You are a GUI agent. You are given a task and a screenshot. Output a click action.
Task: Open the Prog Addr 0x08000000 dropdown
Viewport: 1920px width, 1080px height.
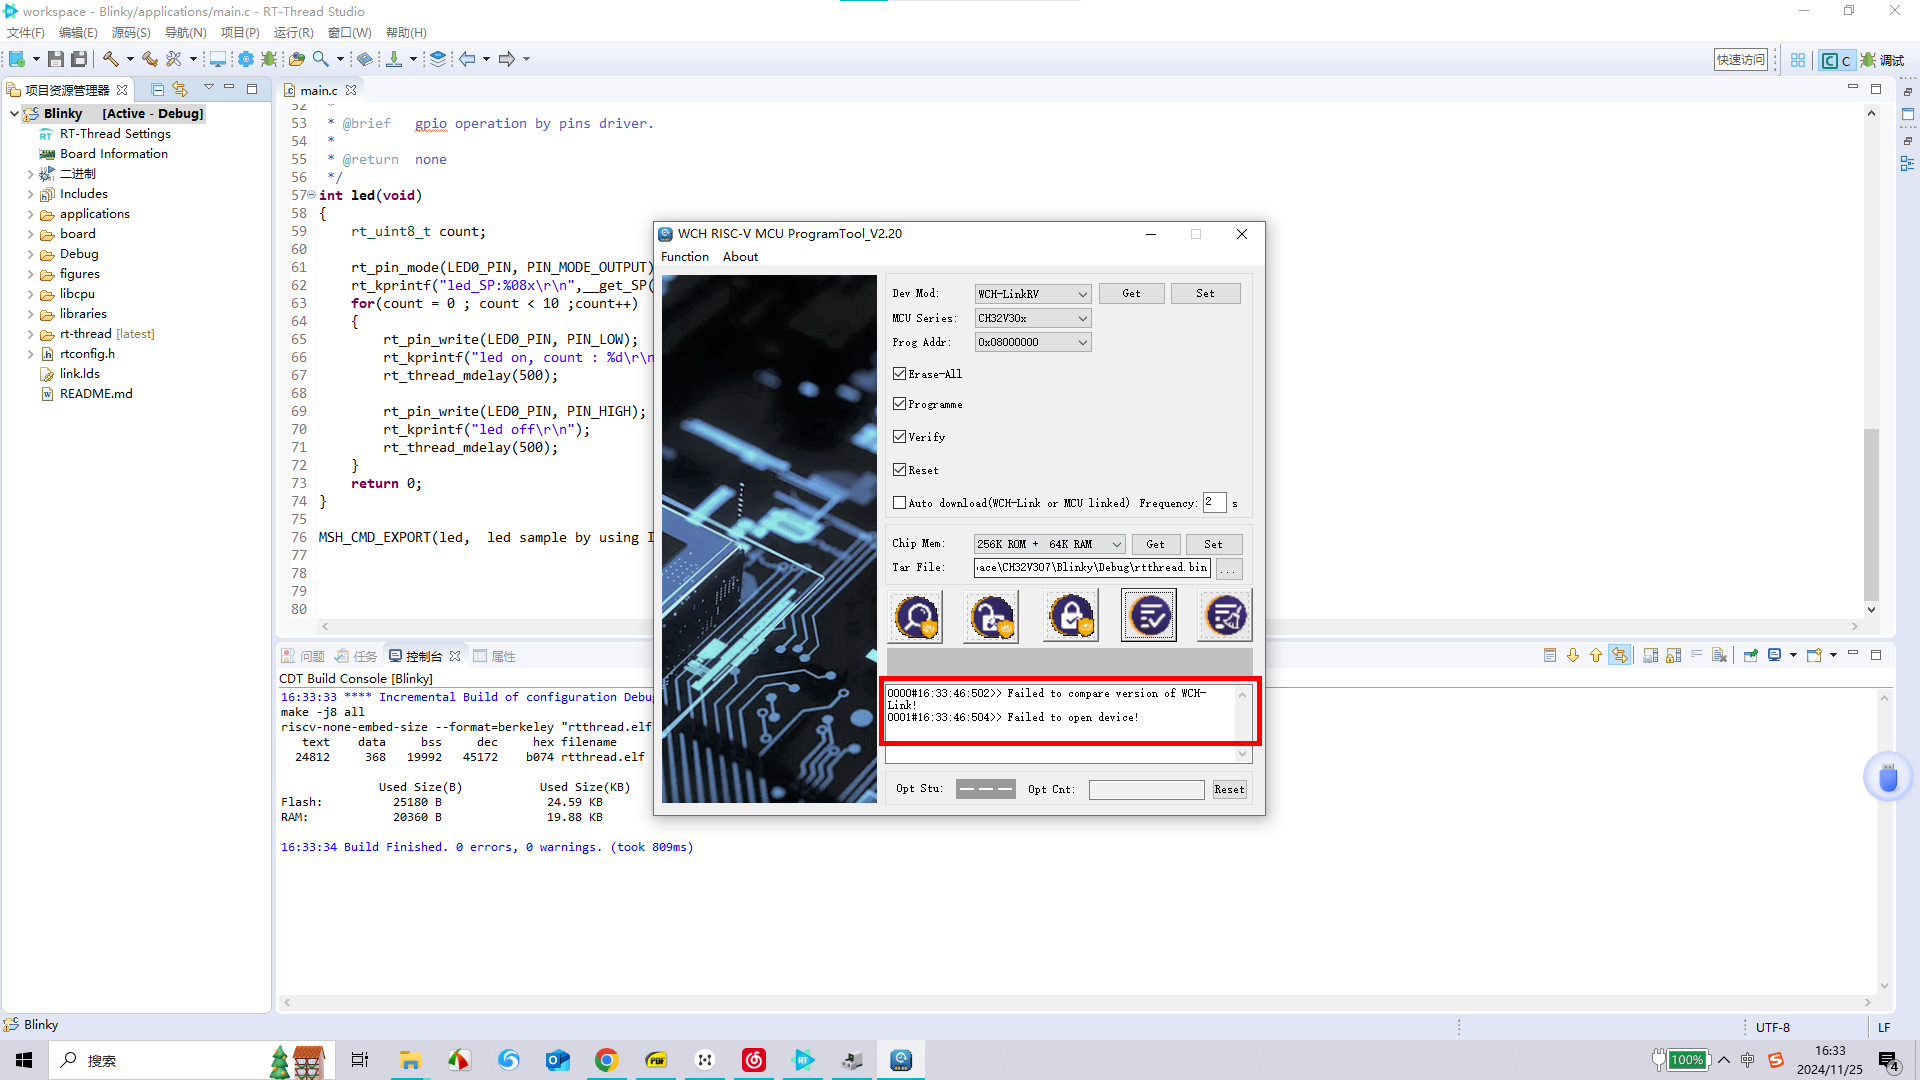1032,342
